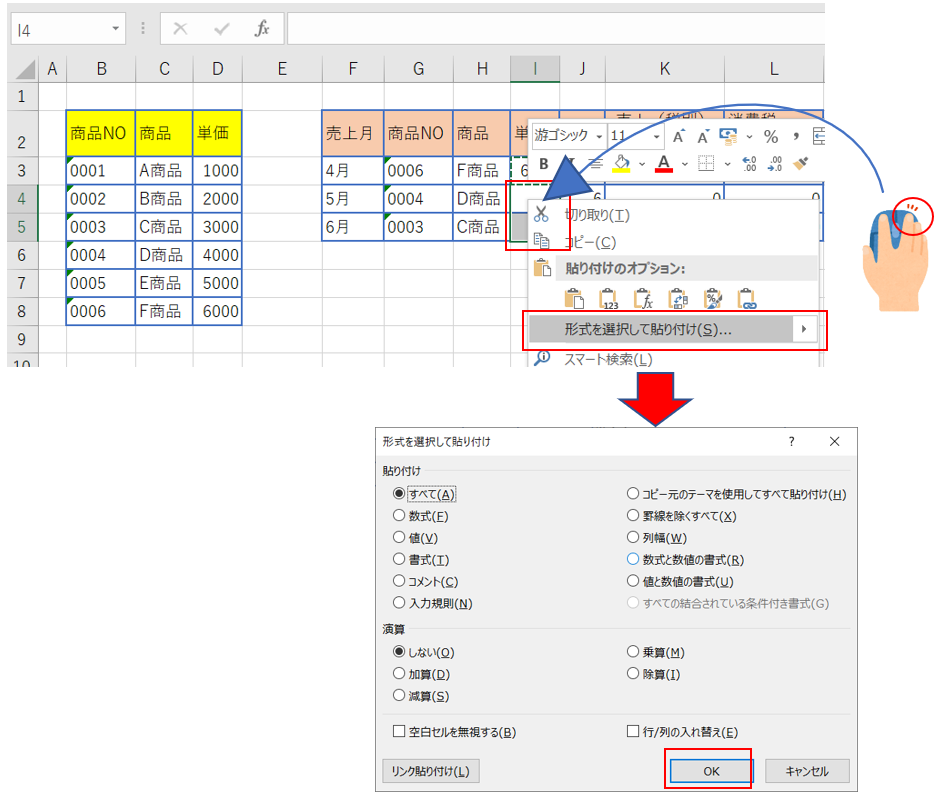Click the yellow fill color bucket icon

(620, 164)
